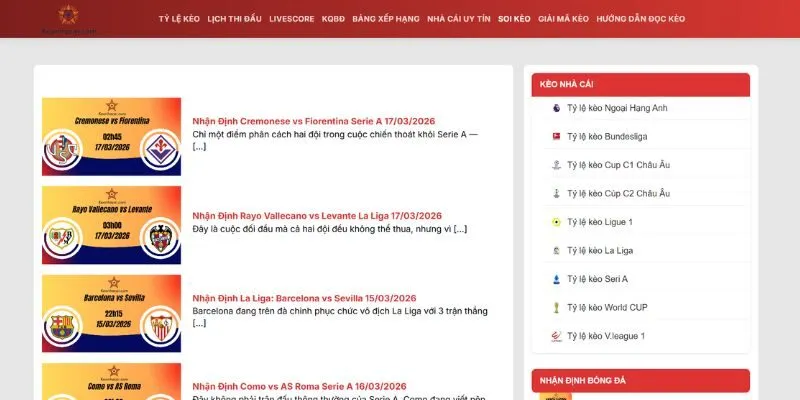
Task: Click the Bundesliga icon in the sidebar
Action: 556,136
